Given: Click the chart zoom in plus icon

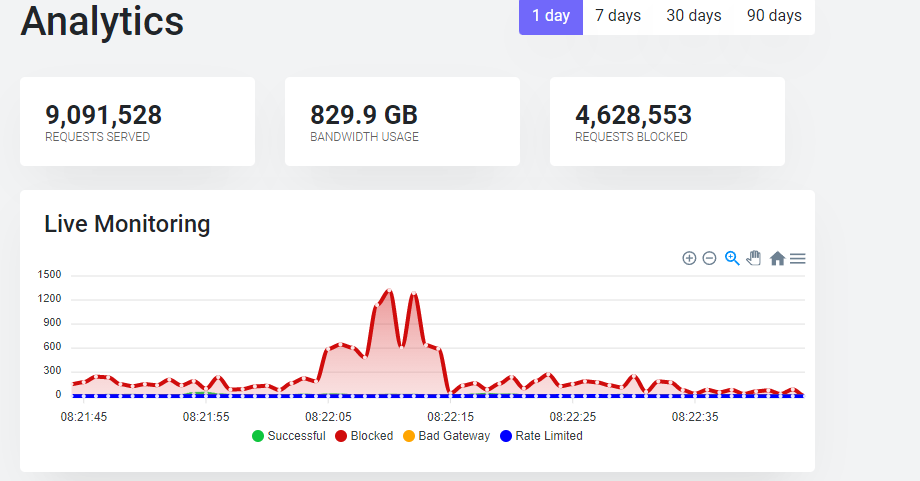Looking at the screenshot, I should coord(689,258).
